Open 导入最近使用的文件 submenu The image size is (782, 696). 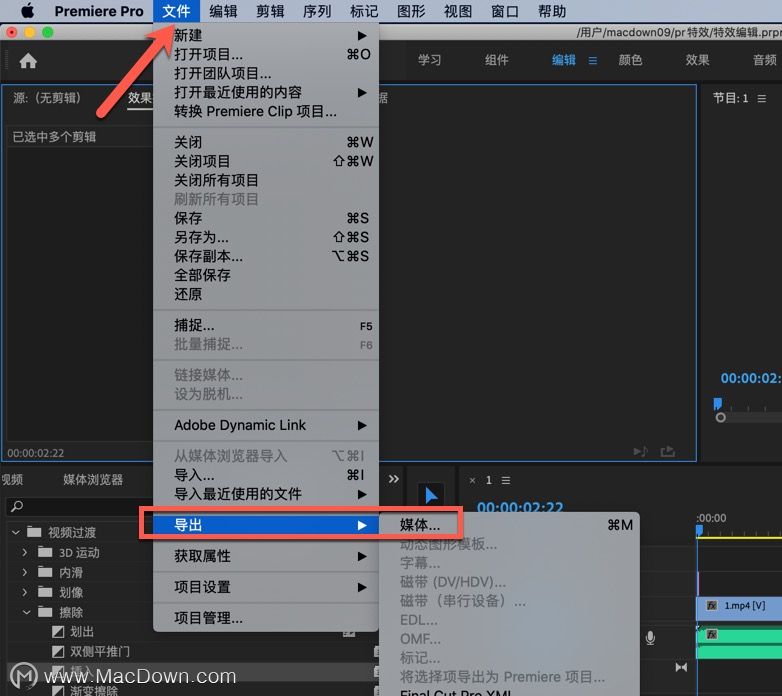(266, 494)
